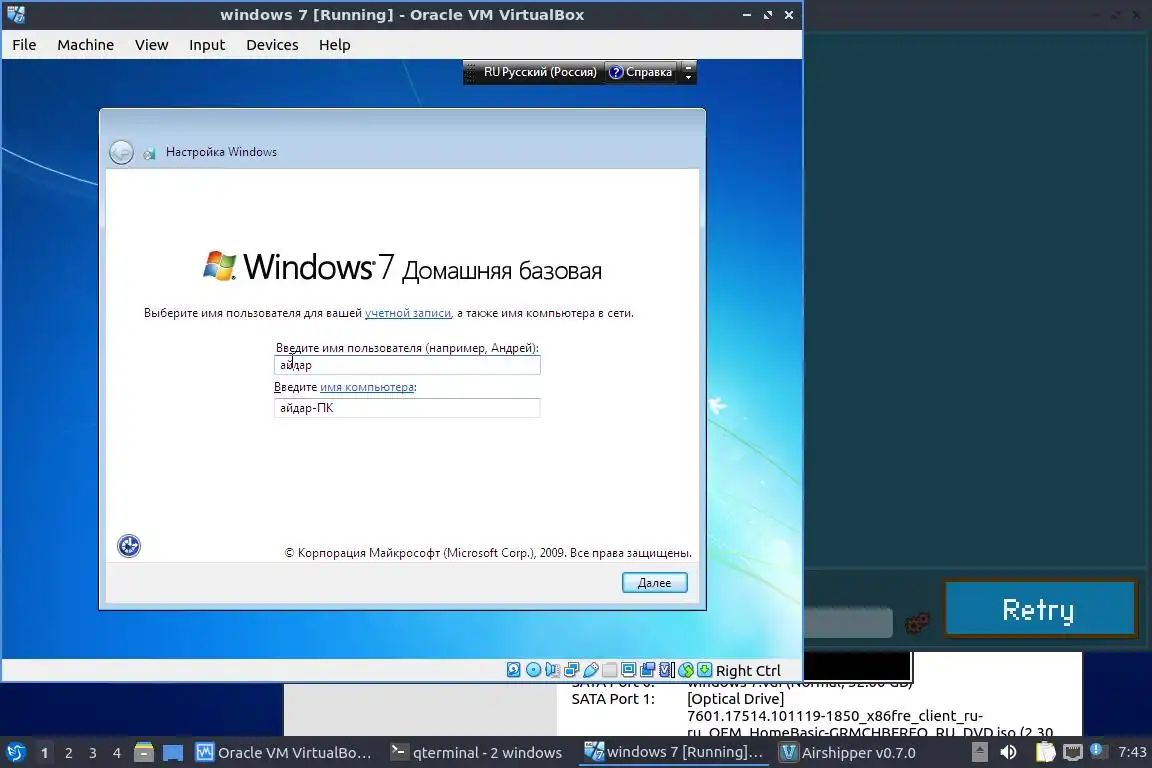Switch to Oracle VM VirtualBox taskbar entry
Viewport: 1152px width, 768px height.
[284, 753]
